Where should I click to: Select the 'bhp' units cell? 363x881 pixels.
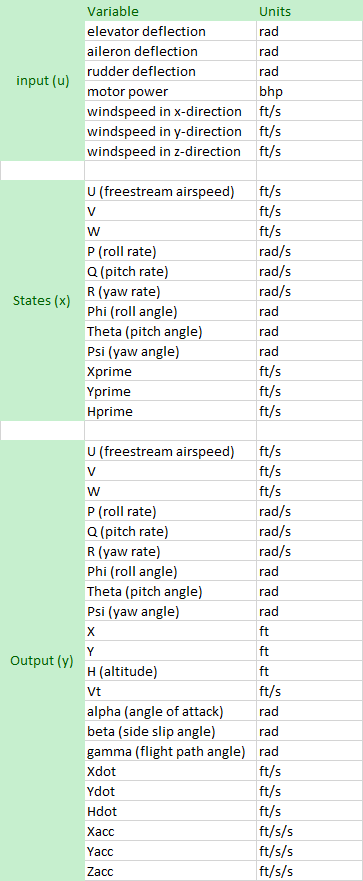click(309, 92)
